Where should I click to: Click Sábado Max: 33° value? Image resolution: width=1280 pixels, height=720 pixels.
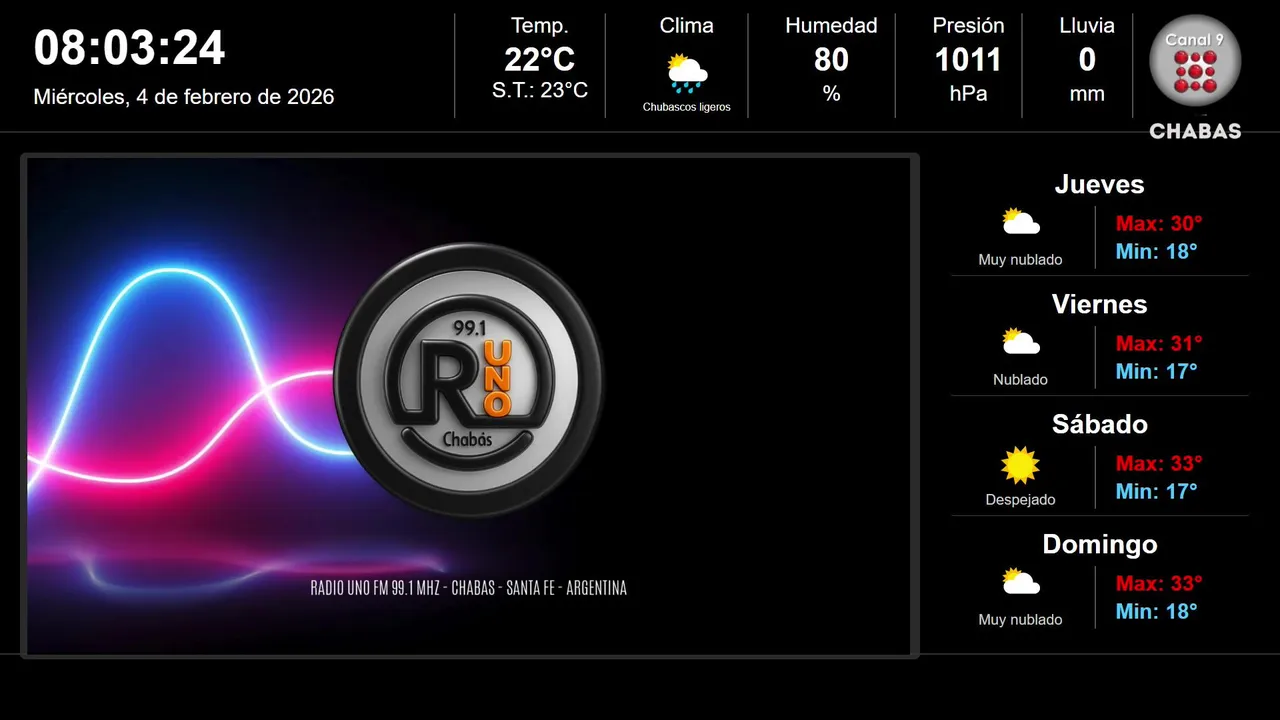[x=1159, y=463]
